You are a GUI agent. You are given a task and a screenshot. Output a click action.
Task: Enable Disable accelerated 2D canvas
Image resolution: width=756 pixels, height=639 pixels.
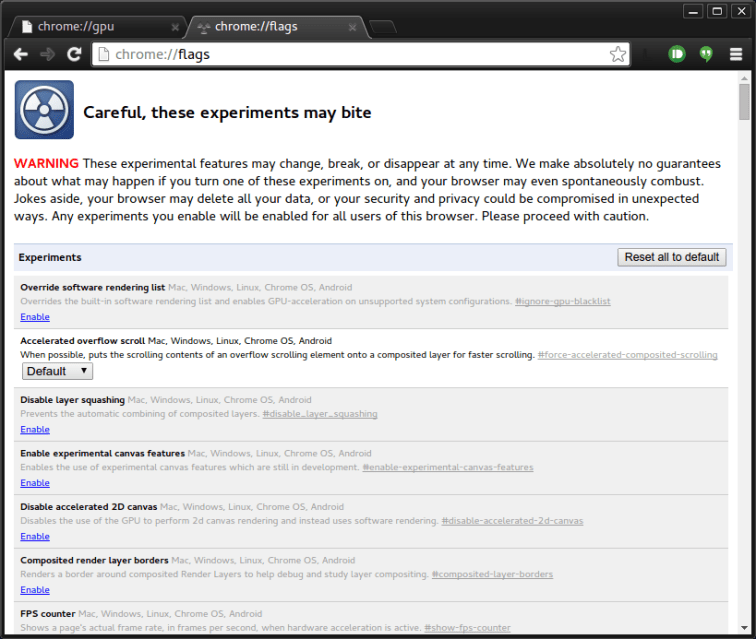coord(35,536)
